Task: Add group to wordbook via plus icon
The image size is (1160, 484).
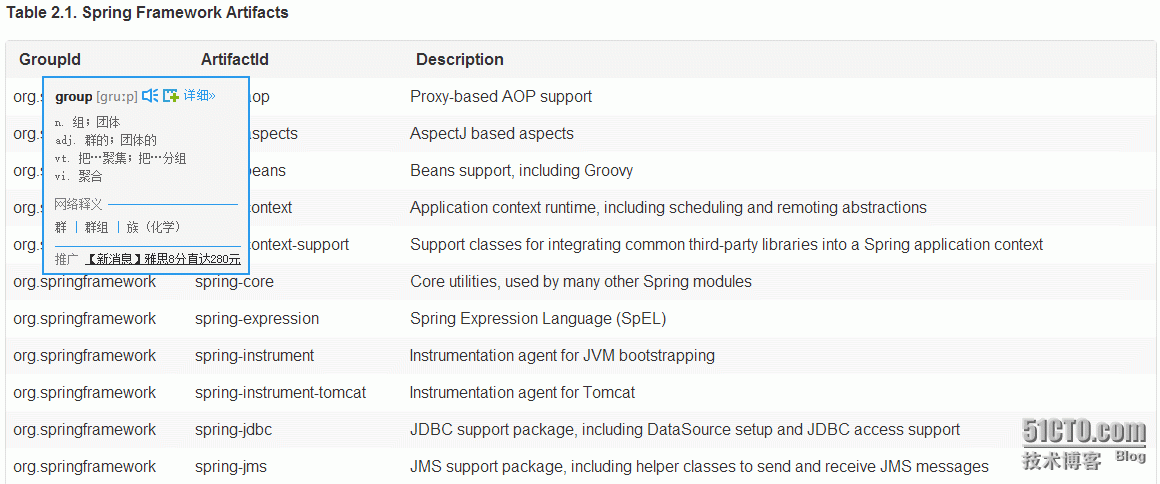Action: coord(171,95)
